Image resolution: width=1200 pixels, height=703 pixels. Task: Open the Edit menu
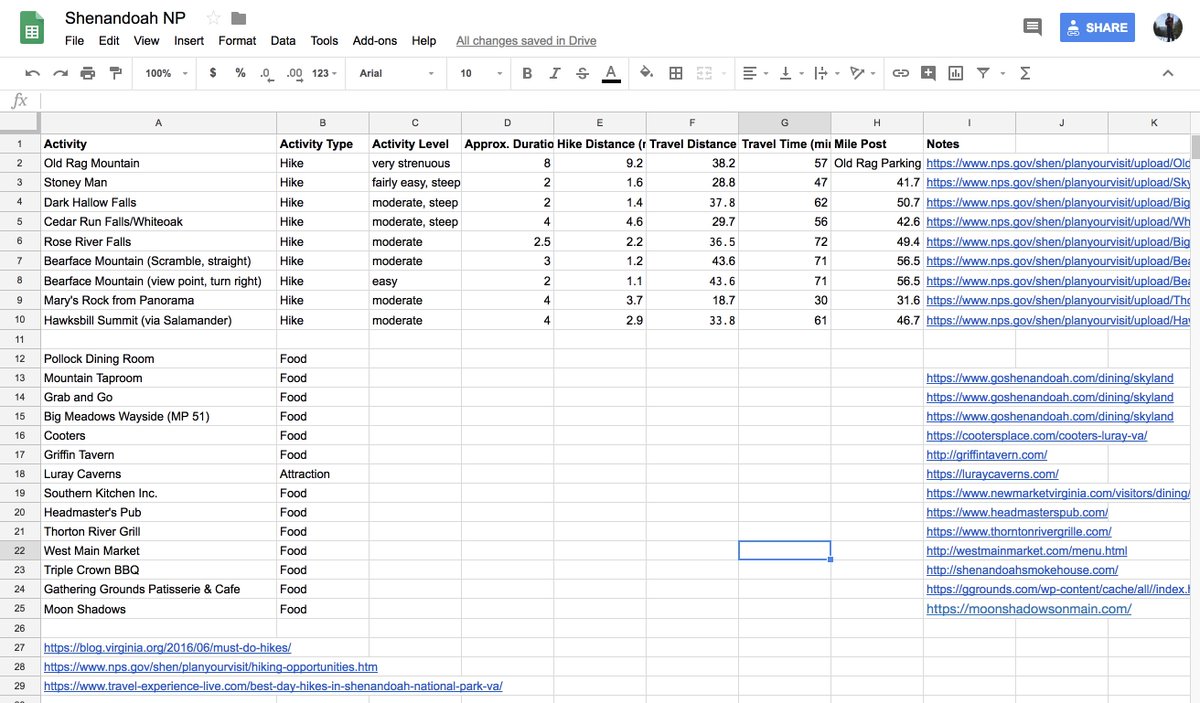click(109, 41)
